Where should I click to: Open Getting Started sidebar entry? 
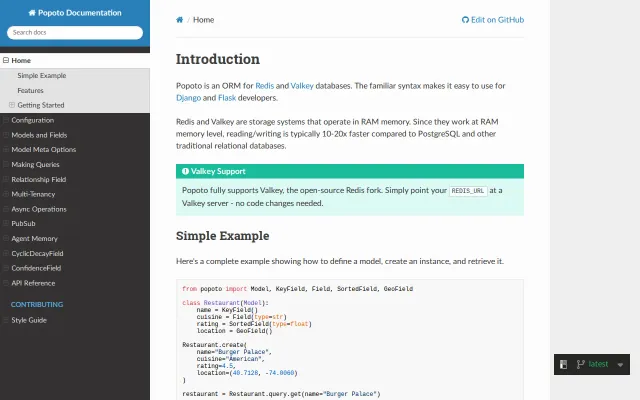pos(41,105)
